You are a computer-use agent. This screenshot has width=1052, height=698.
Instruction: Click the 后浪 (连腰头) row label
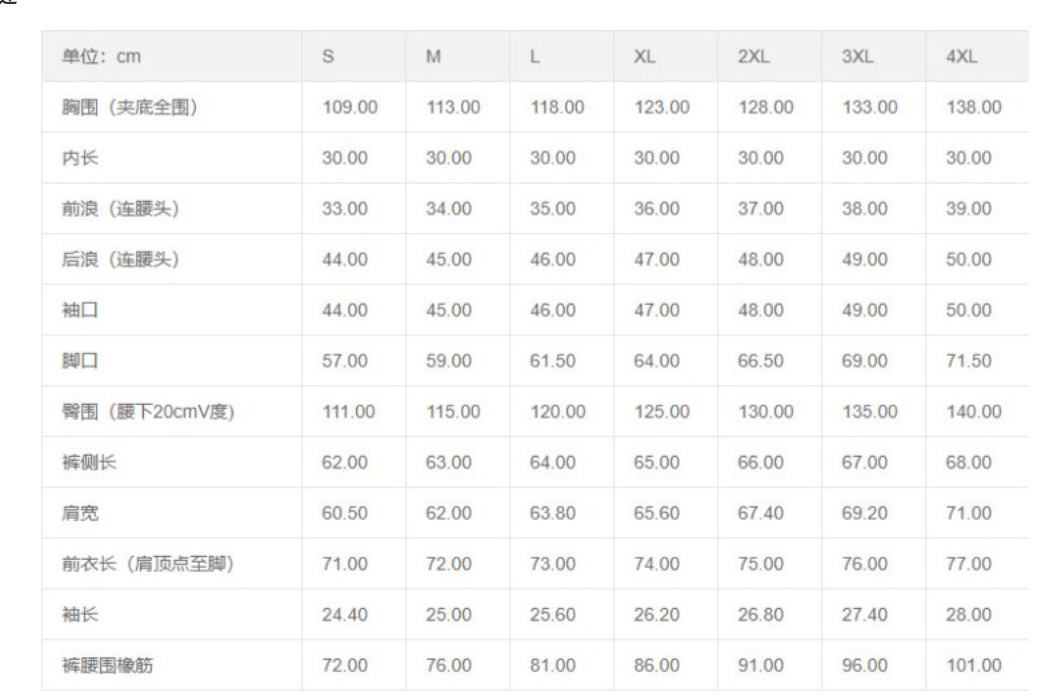click(120, 260)
